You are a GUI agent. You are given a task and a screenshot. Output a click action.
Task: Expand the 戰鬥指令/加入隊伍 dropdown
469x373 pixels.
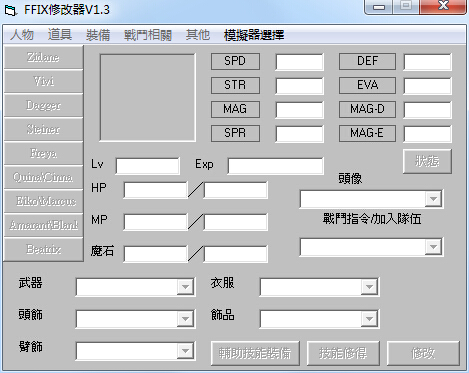[433, 247]
